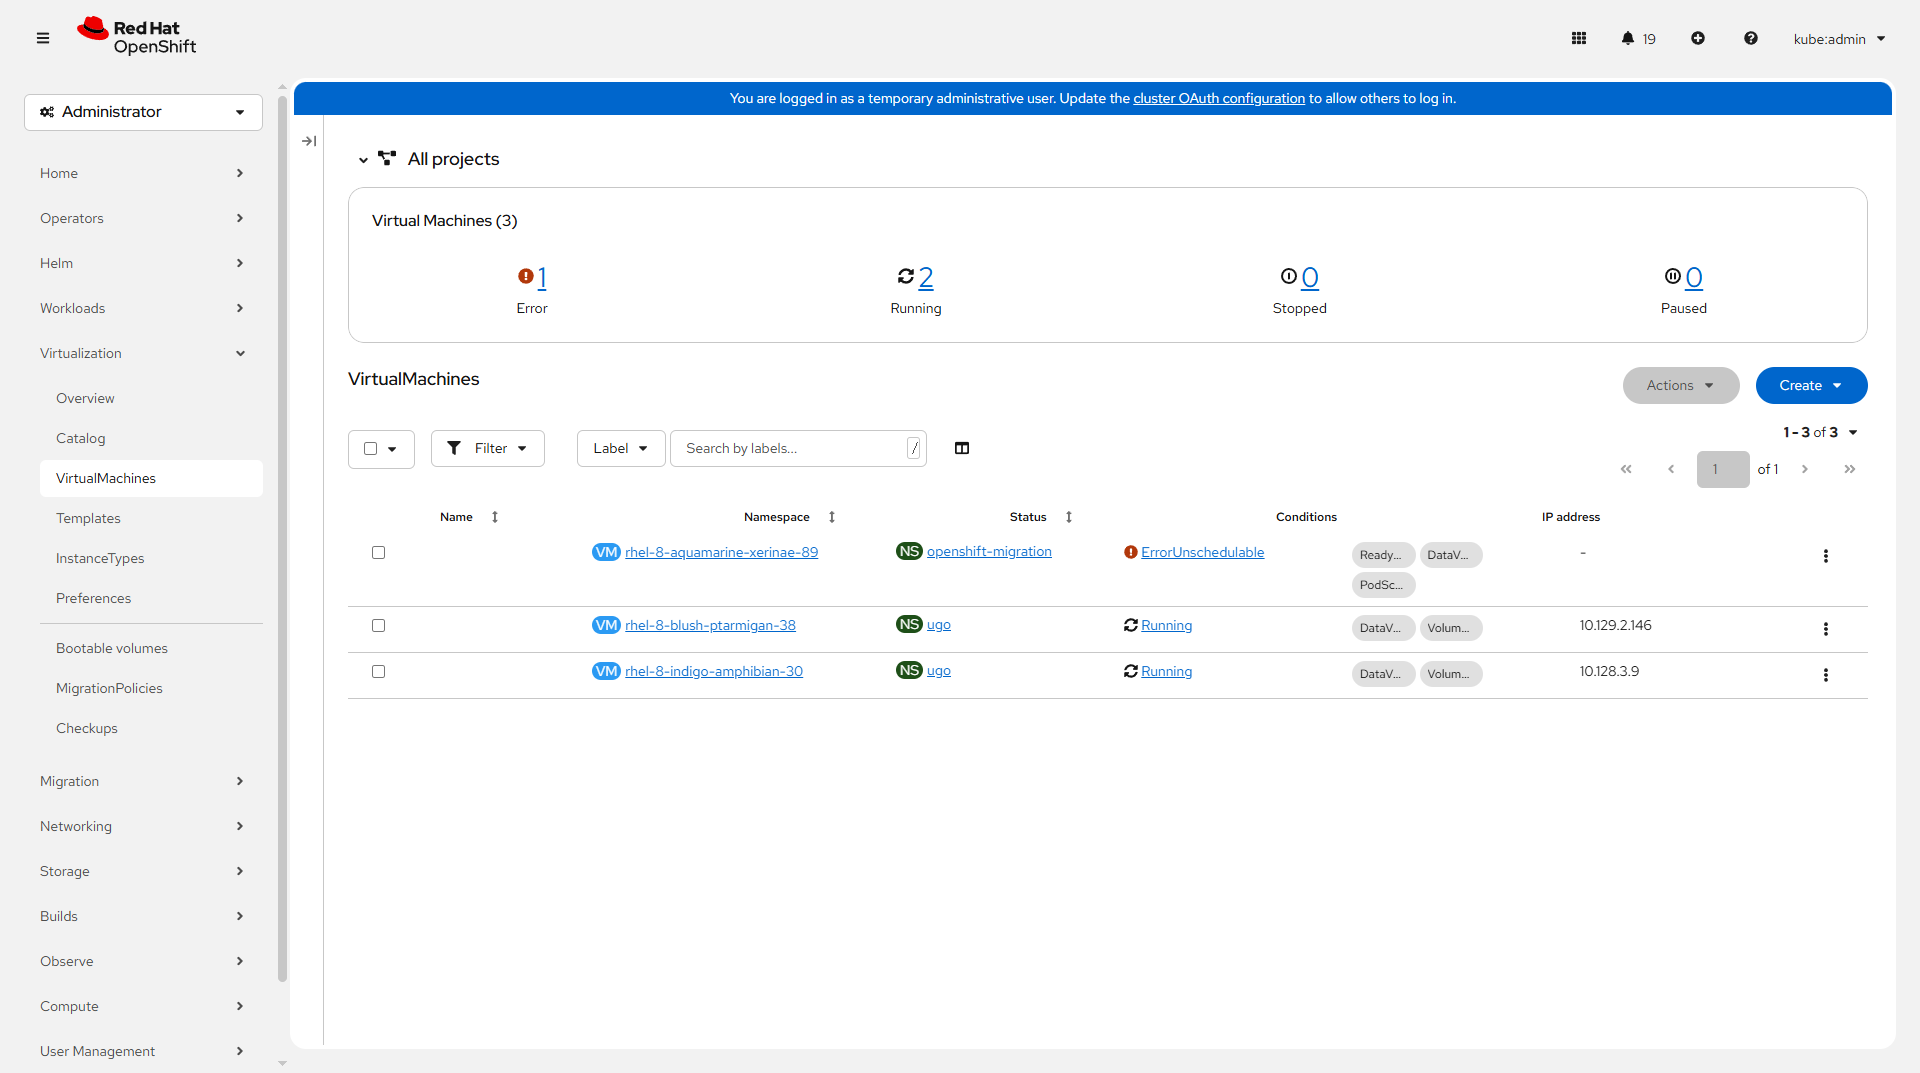Click the plus import icon in header

(1698, 38)
